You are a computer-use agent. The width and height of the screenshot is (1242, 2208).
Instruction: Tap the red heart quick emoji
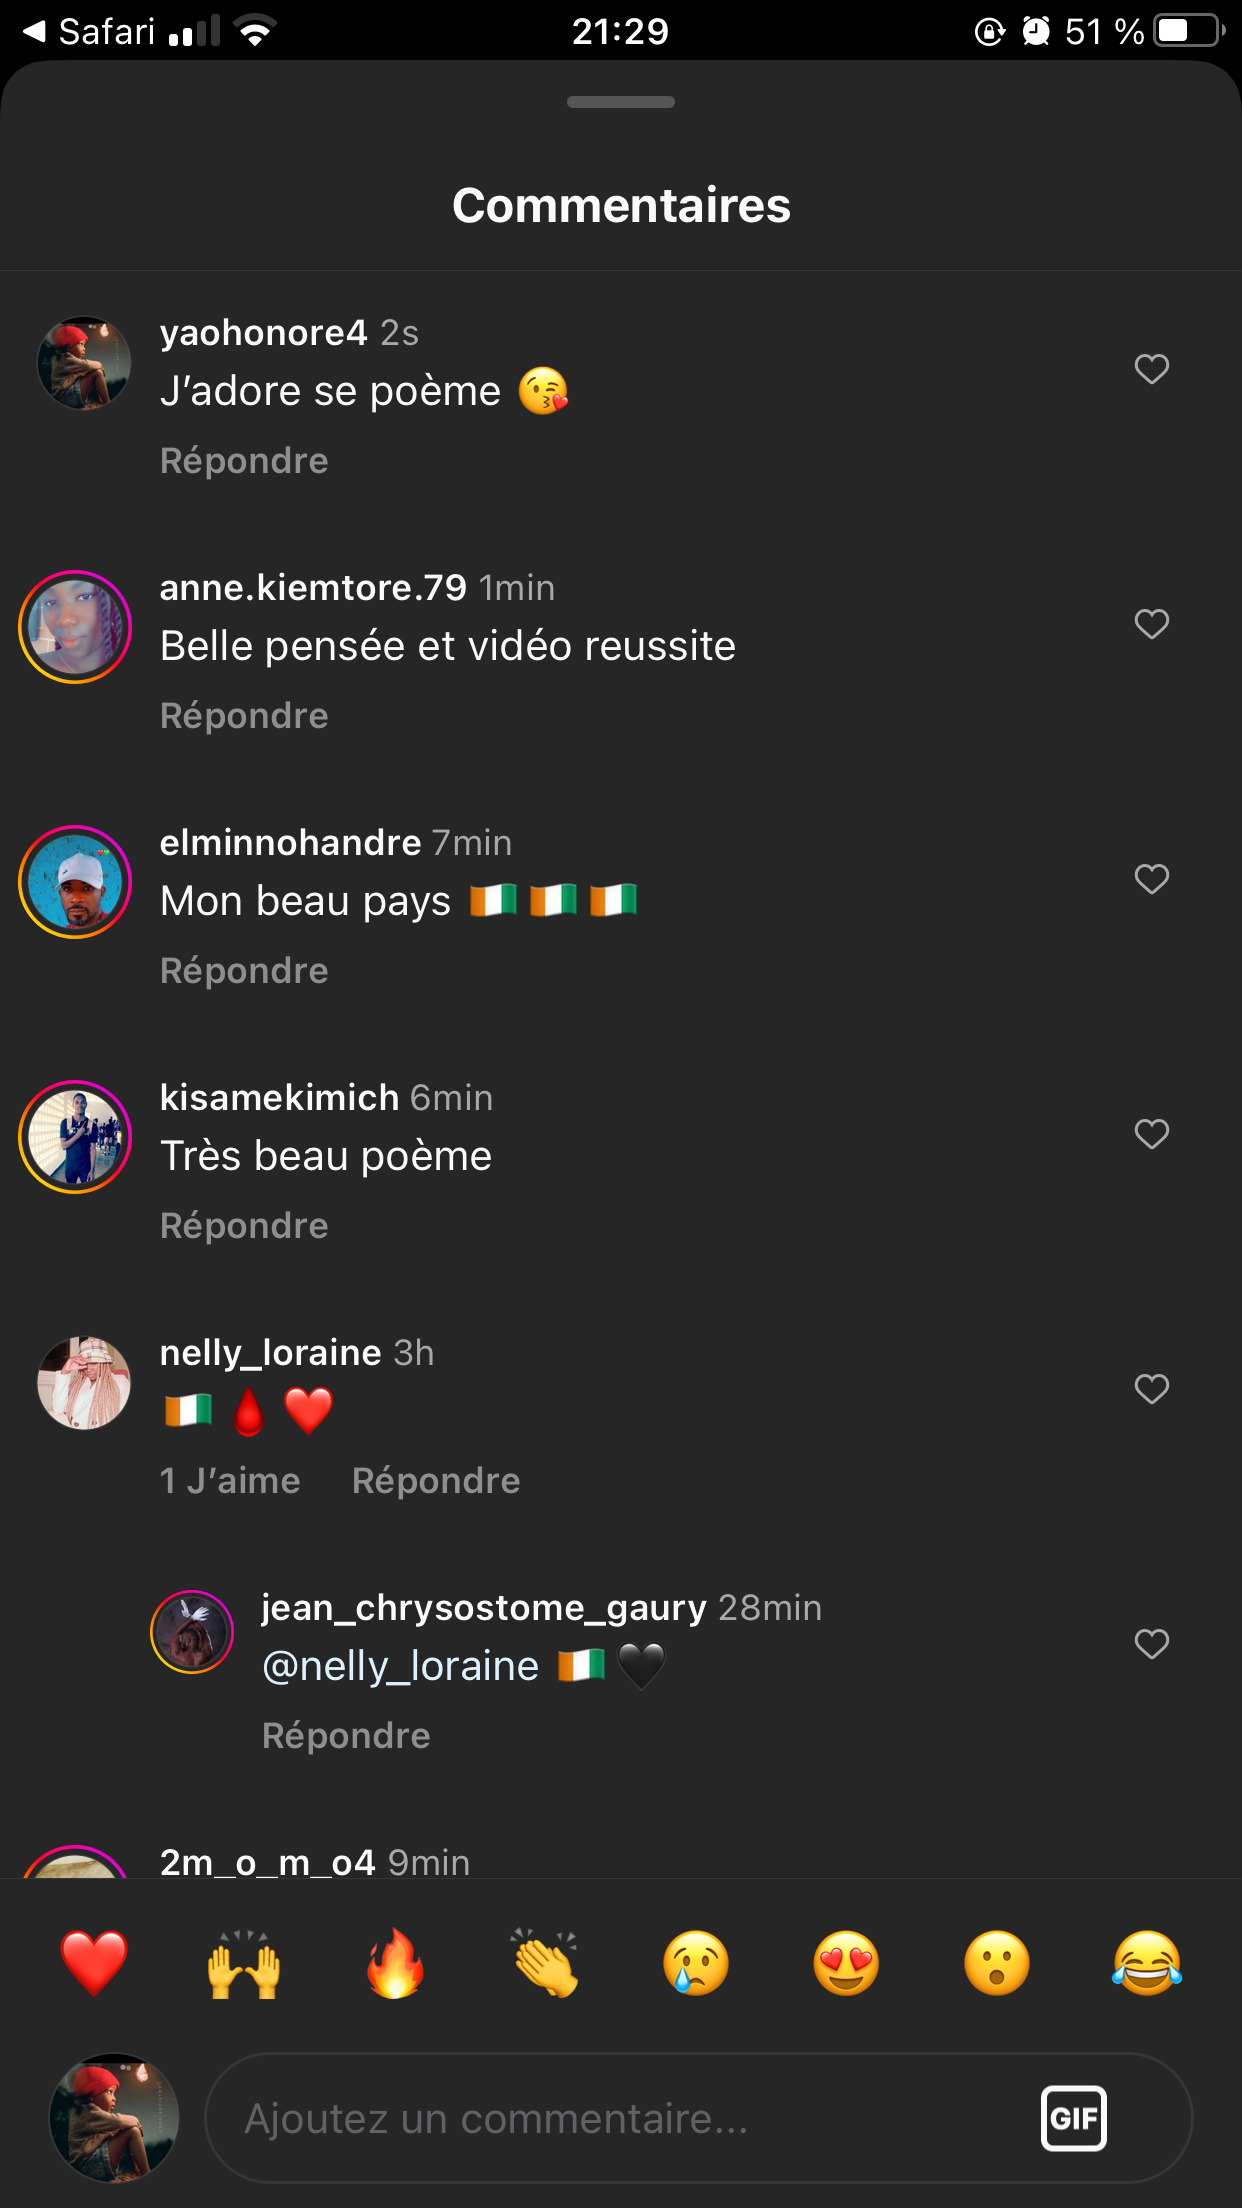point(94,1963)
